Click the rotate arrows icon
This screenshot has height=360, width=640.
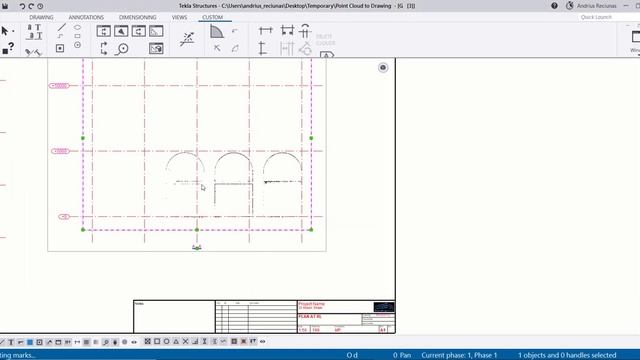click(104, 49)
